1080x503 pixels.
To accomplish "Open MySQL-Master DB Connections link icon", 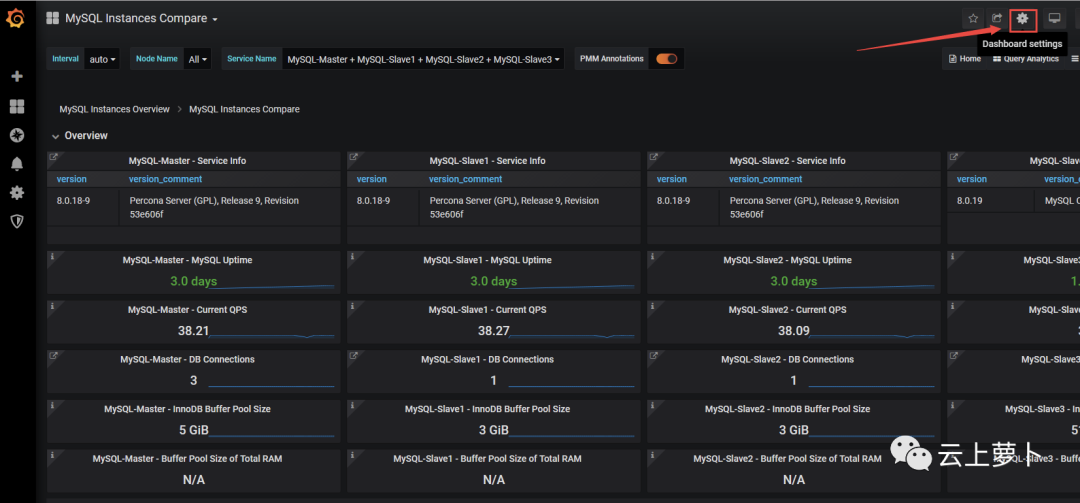I will (x=53, y=356).
